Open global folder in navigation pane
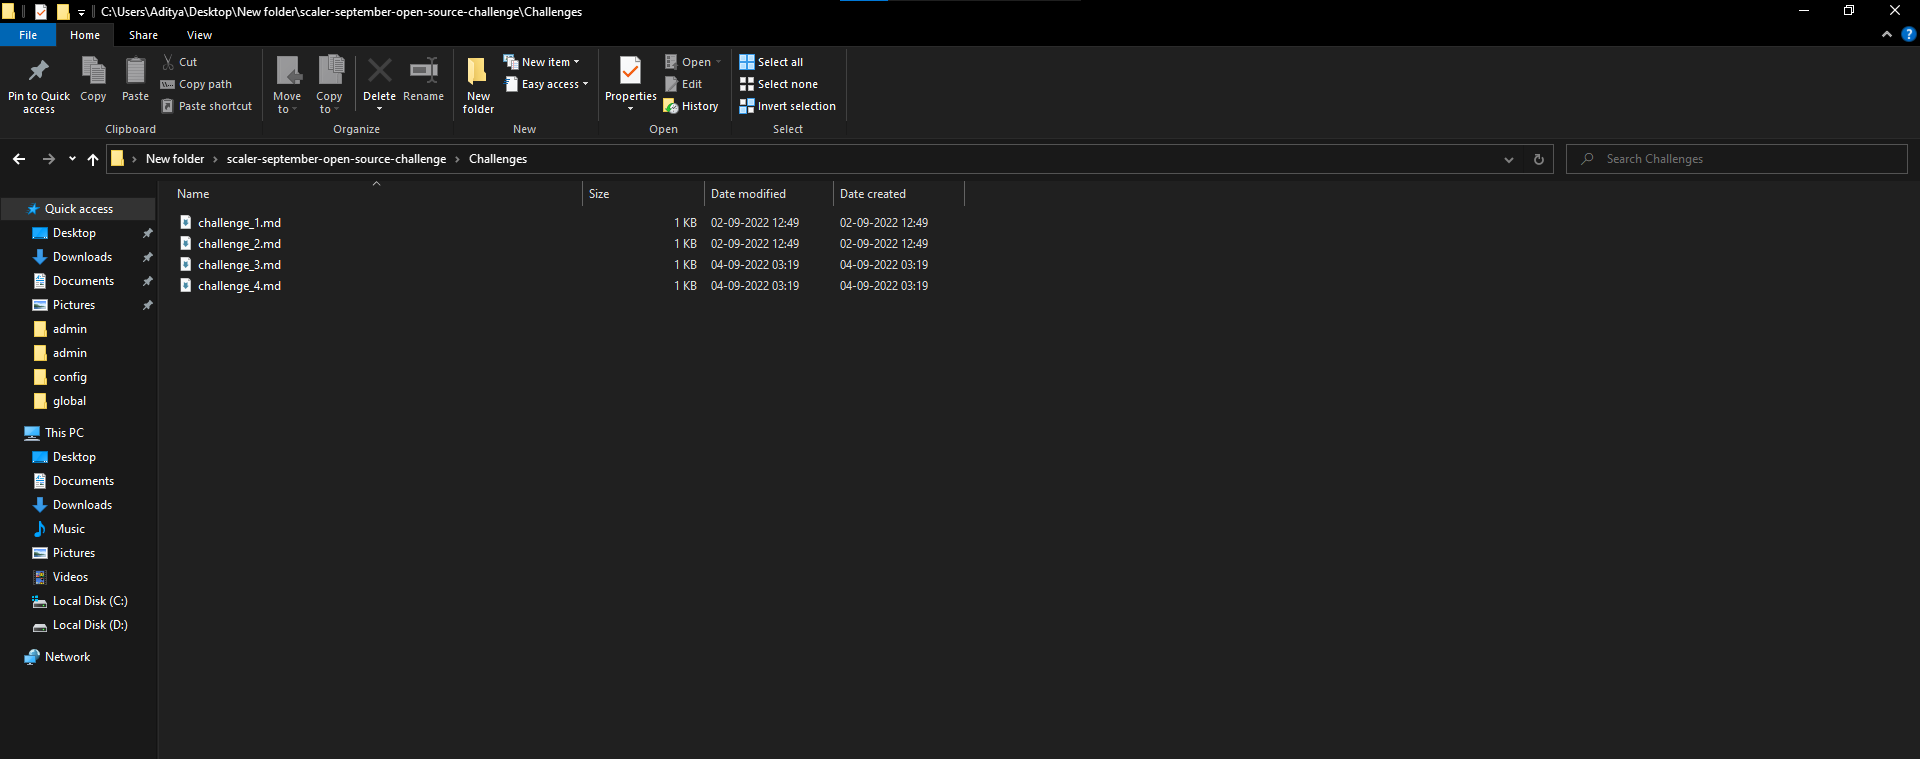This screenshot has width=1920, height=759. pyautogui.click(x=69, y=401)
